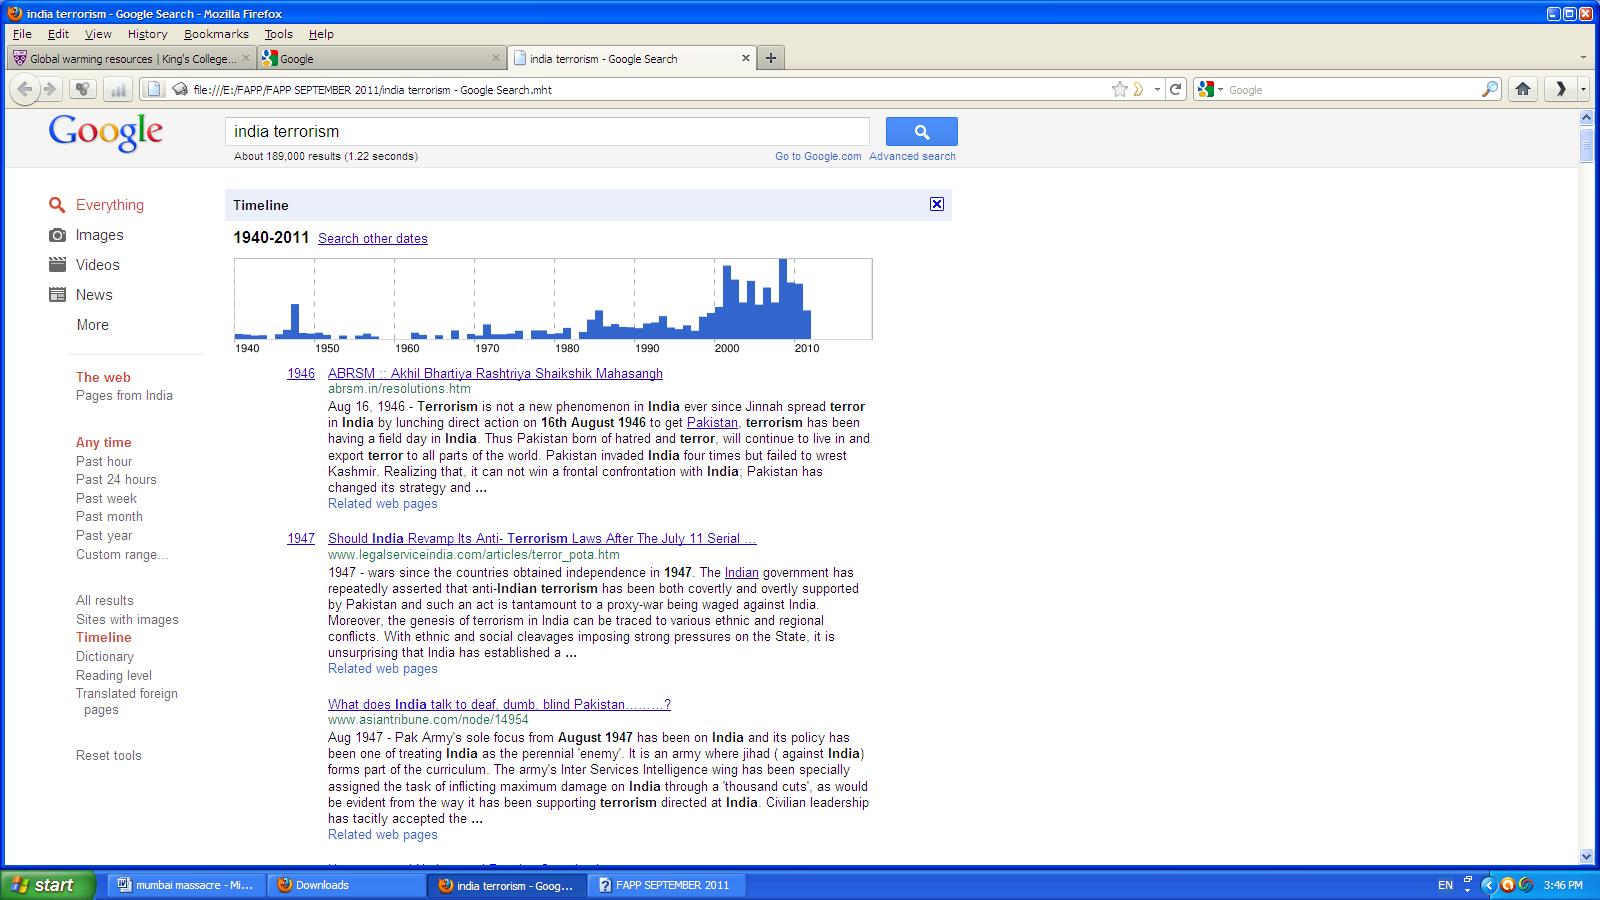Open the address bar history dropdown arrow

1157,89
